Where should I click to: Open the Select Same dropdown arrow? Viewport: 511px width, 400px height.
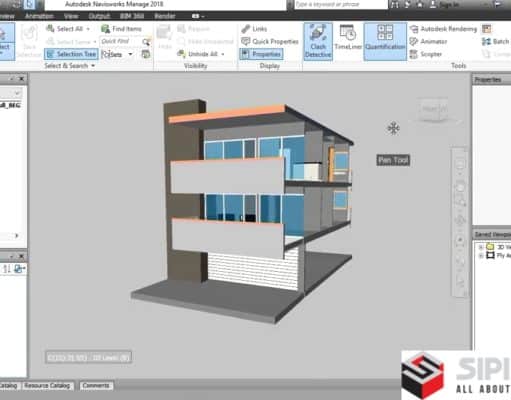point(95,42)
